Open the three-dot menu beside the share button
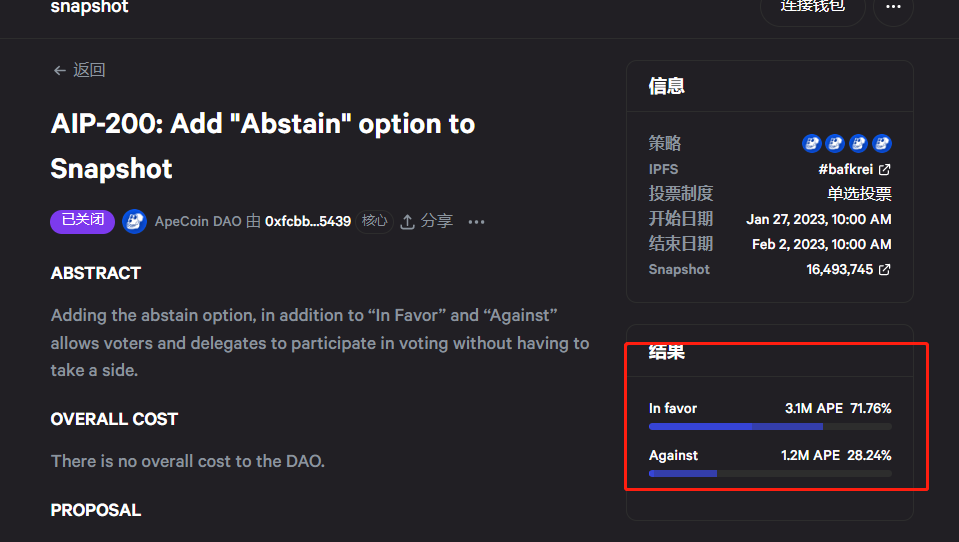959x542 pixels. (x=476, y=222)
